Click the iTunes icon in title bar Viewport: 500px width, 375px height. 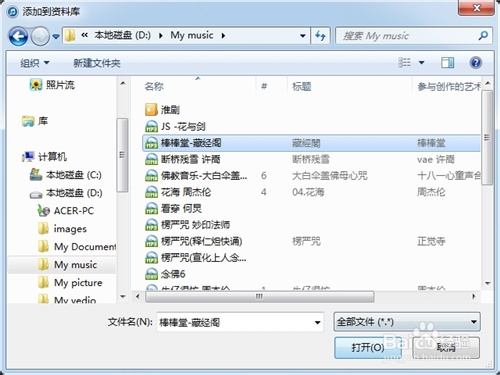click(13, 12)
